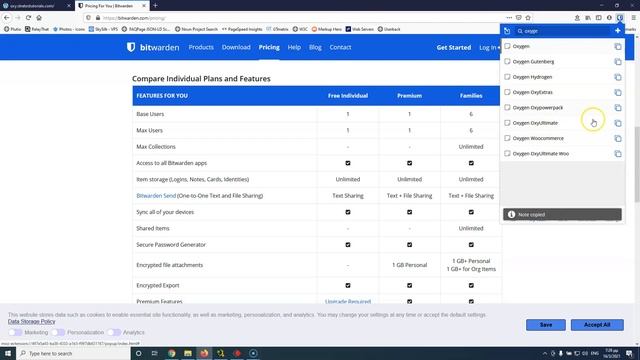Open the Oxygen Woocommerce entry
This screenshot has width=640, height=360.
[538, 139]
